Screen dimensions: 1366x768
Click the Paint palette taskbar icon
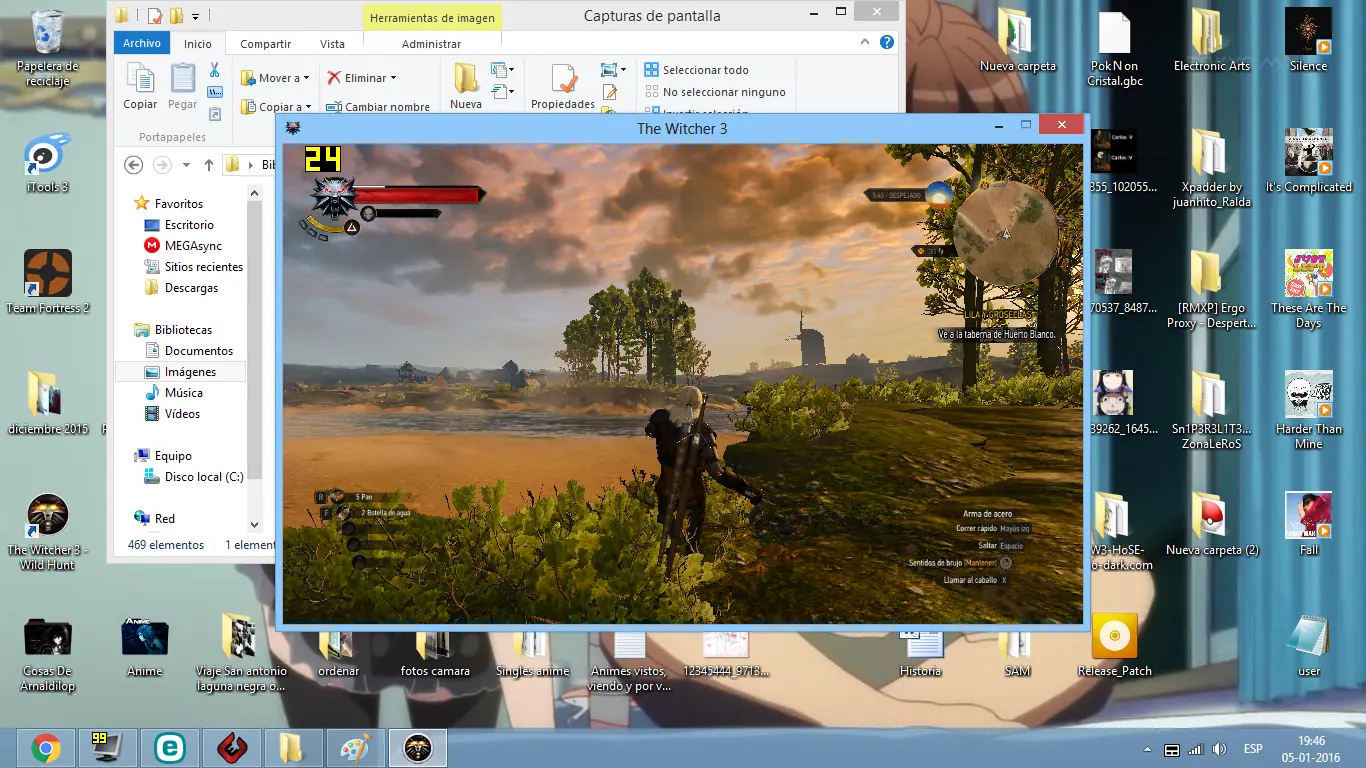(355, 748)
